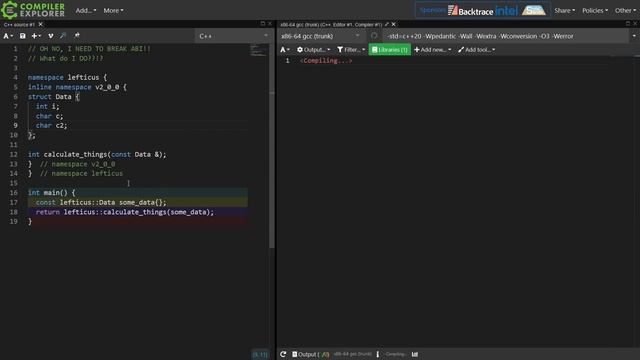Click the compiler options input field
640x360 pixels.
(x=506, y=36)
